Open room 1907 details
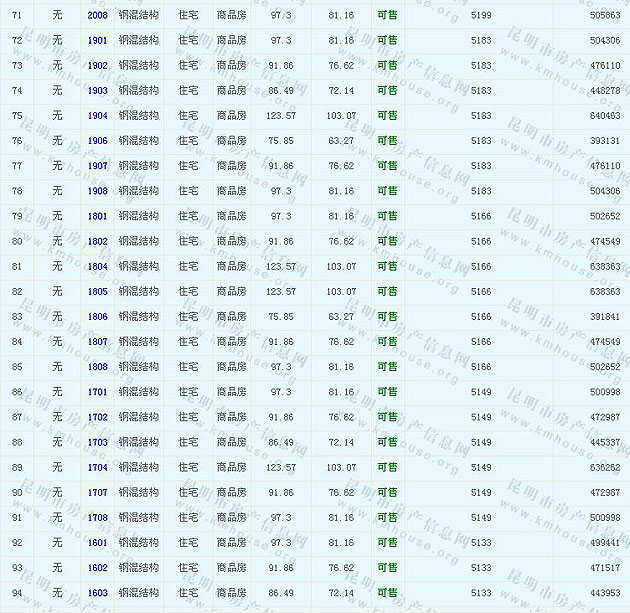 [x=97, y=166]
